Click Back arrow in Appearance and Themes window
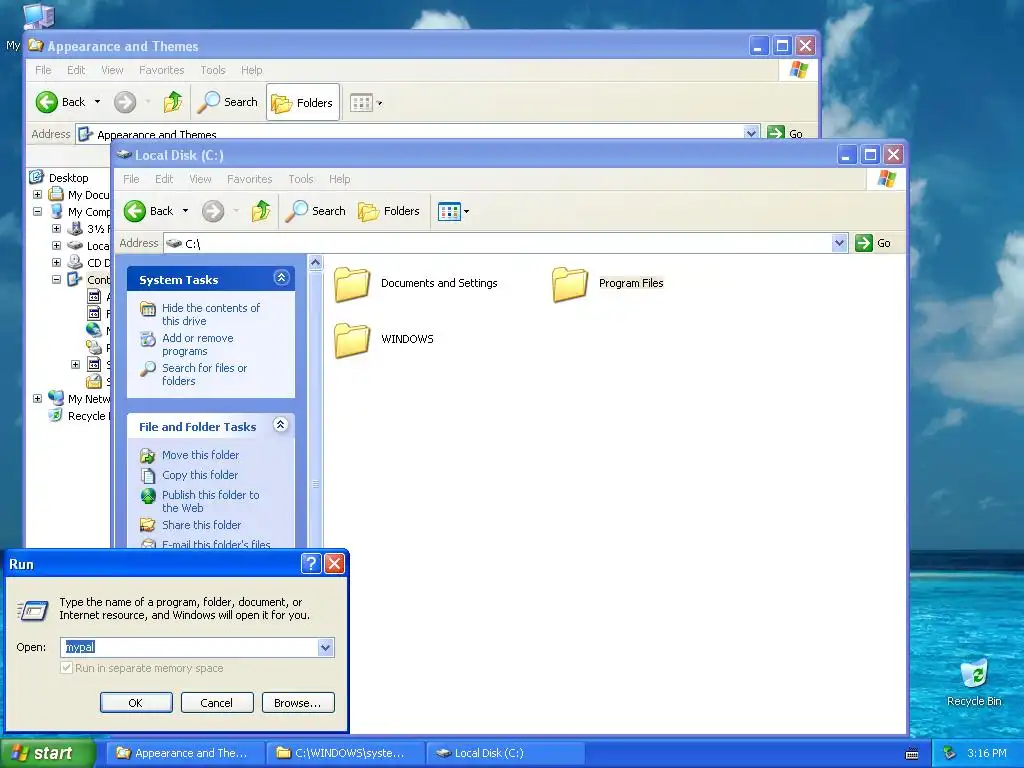The image size is (1024, 768). tap(47, 102)
